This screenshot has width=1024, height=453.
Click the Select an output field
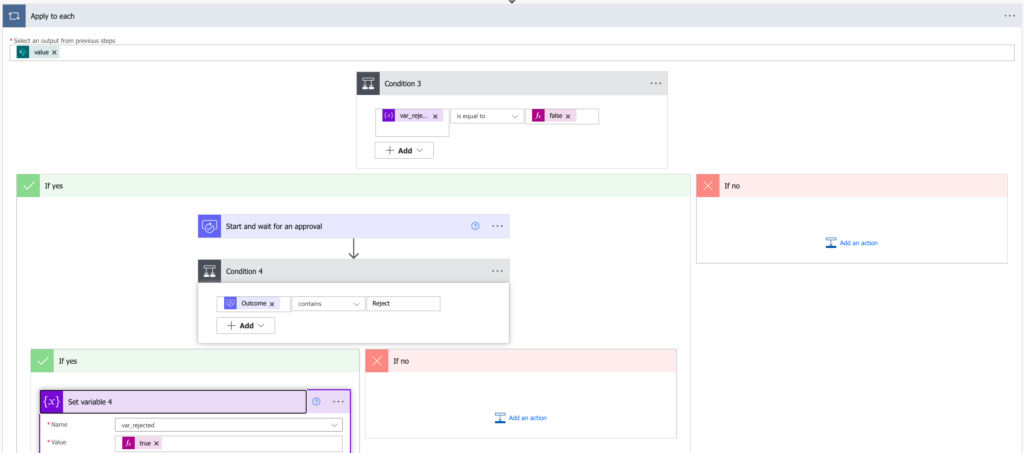coord(512,53)
